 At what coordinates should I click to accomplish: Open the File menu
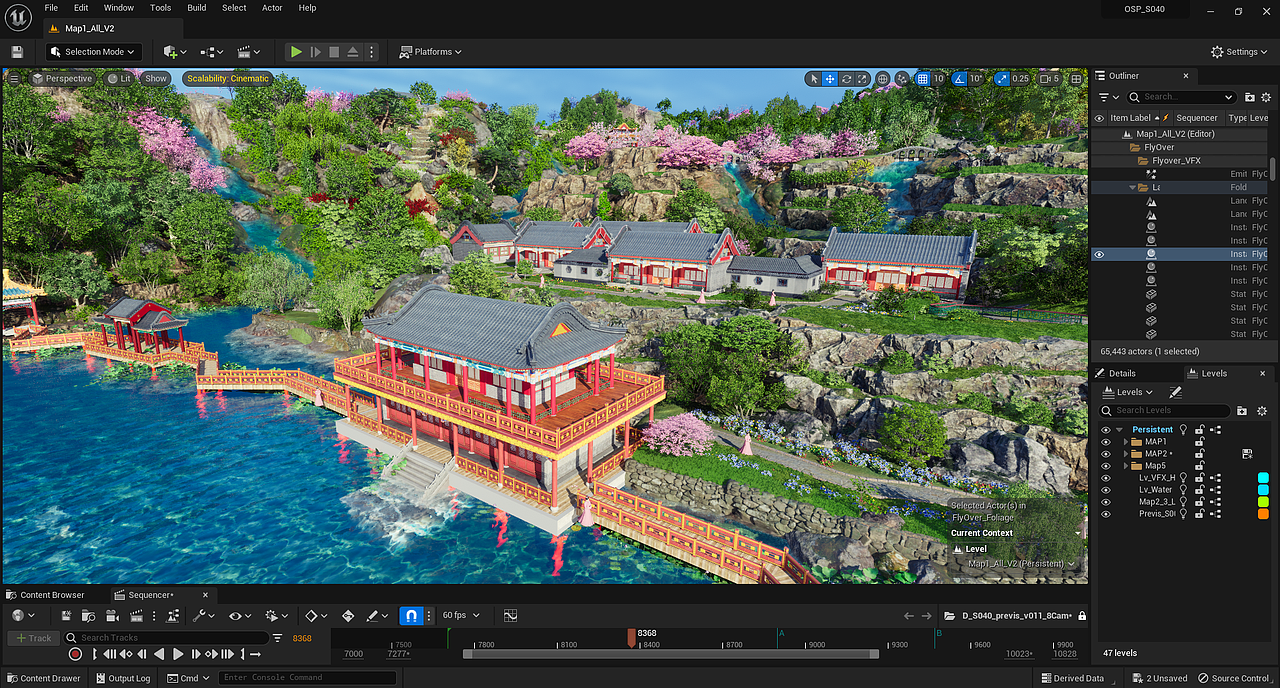(x=51, y=7)
